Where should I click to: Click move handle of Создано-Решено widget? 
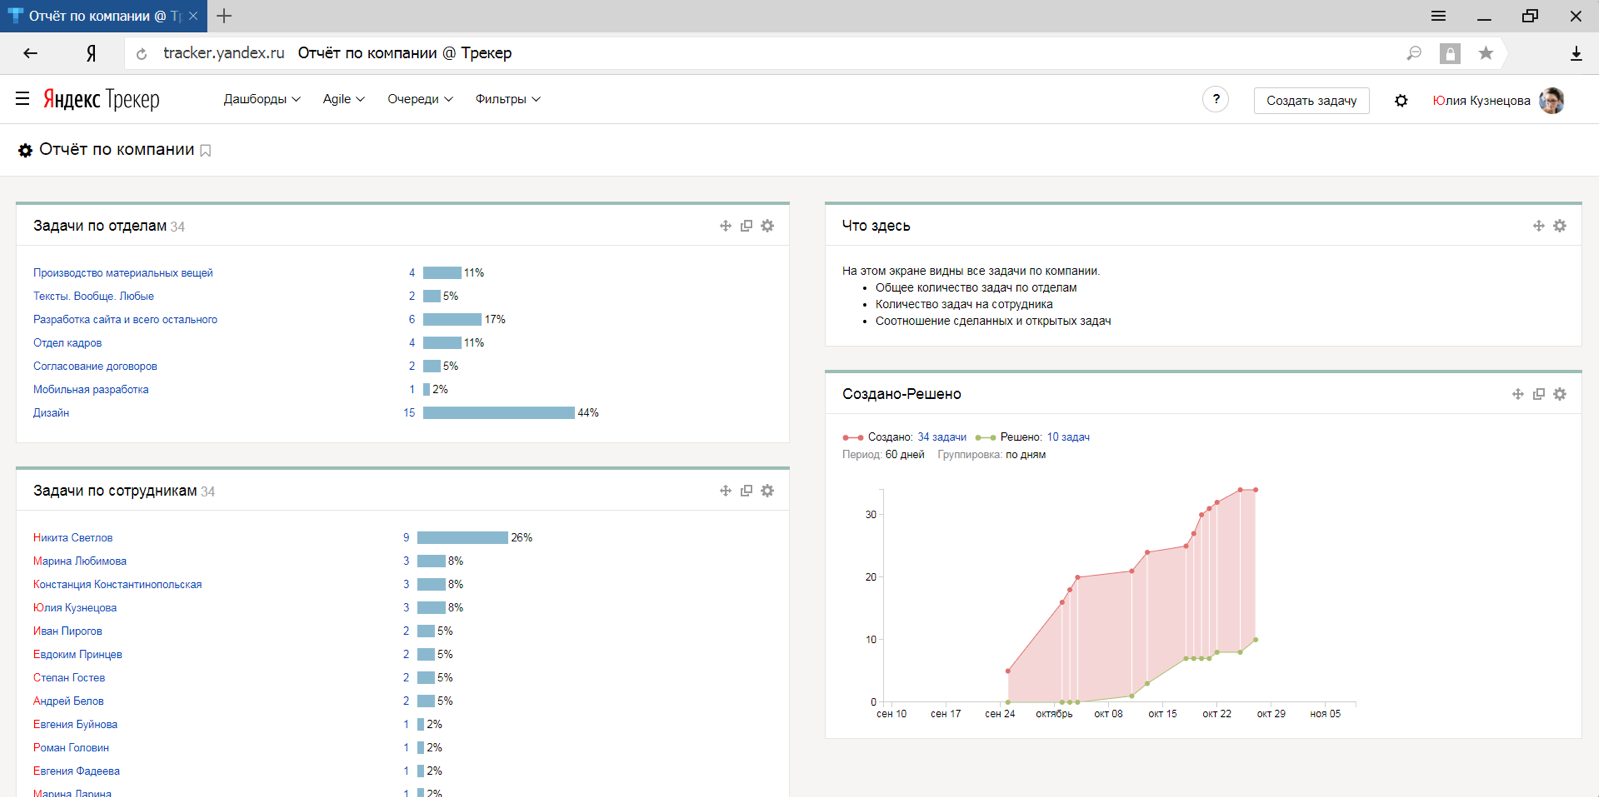tap(1517, 394)
